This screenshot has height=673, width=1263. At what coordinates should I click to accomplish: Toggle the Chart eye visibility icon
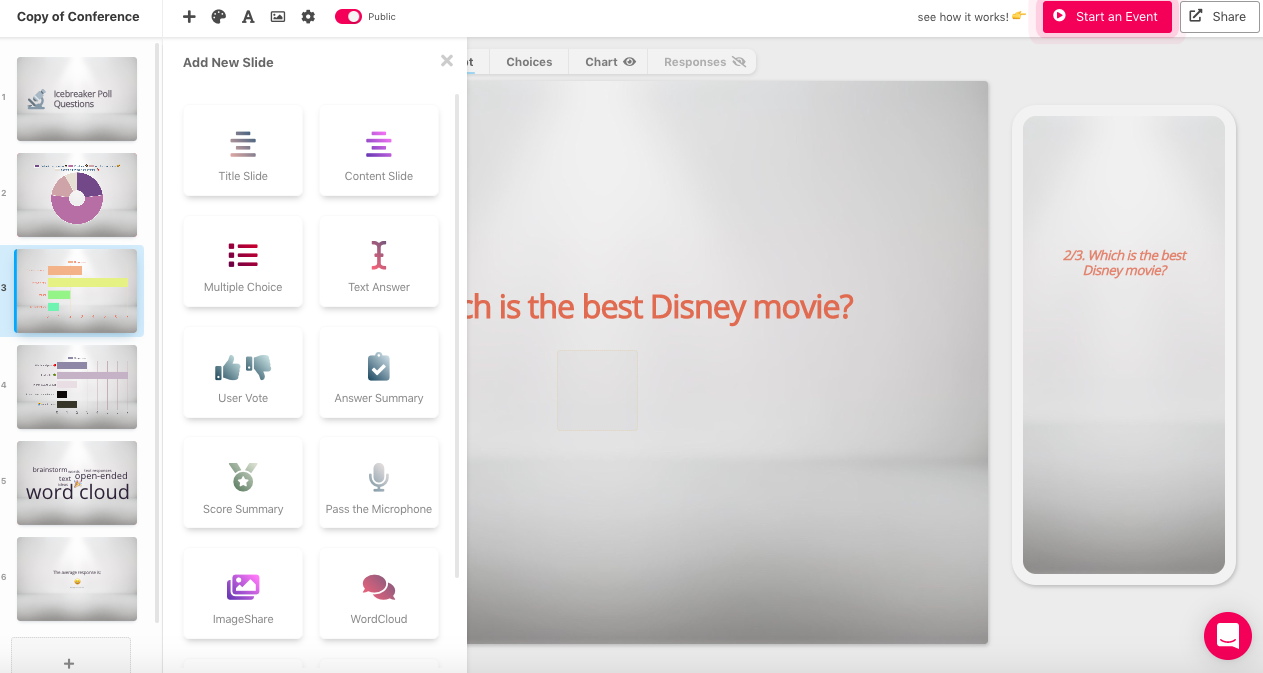pyautogui.click(x=630, y=62)
